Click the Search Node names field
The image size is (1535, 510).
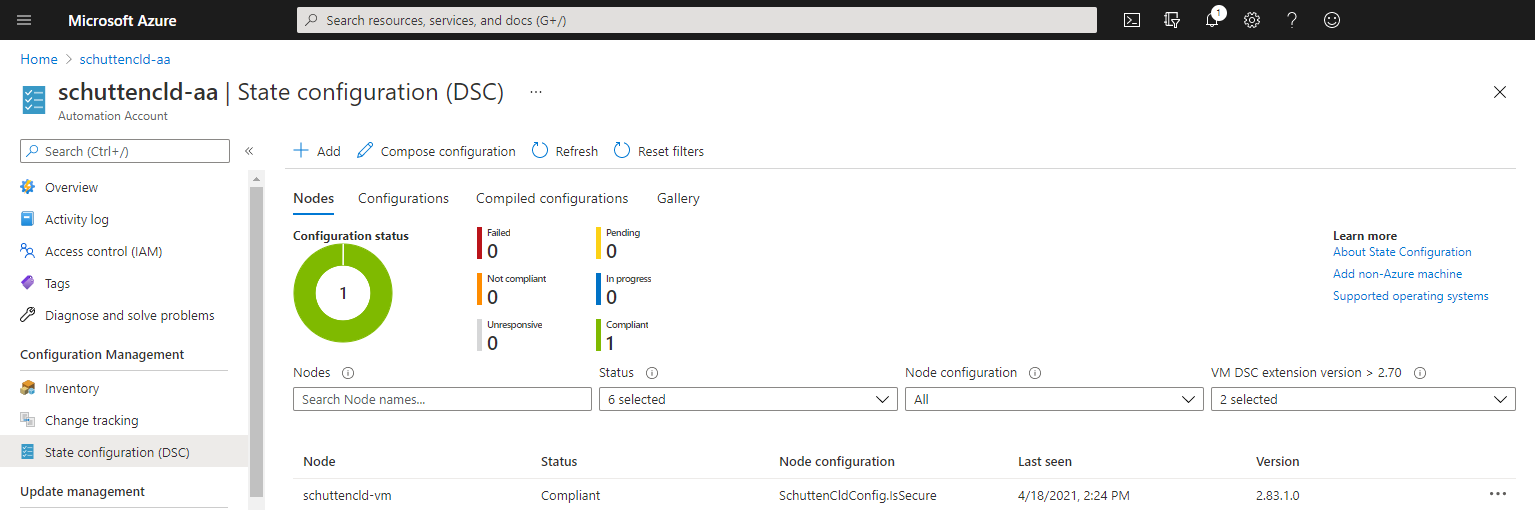point(442,399)
